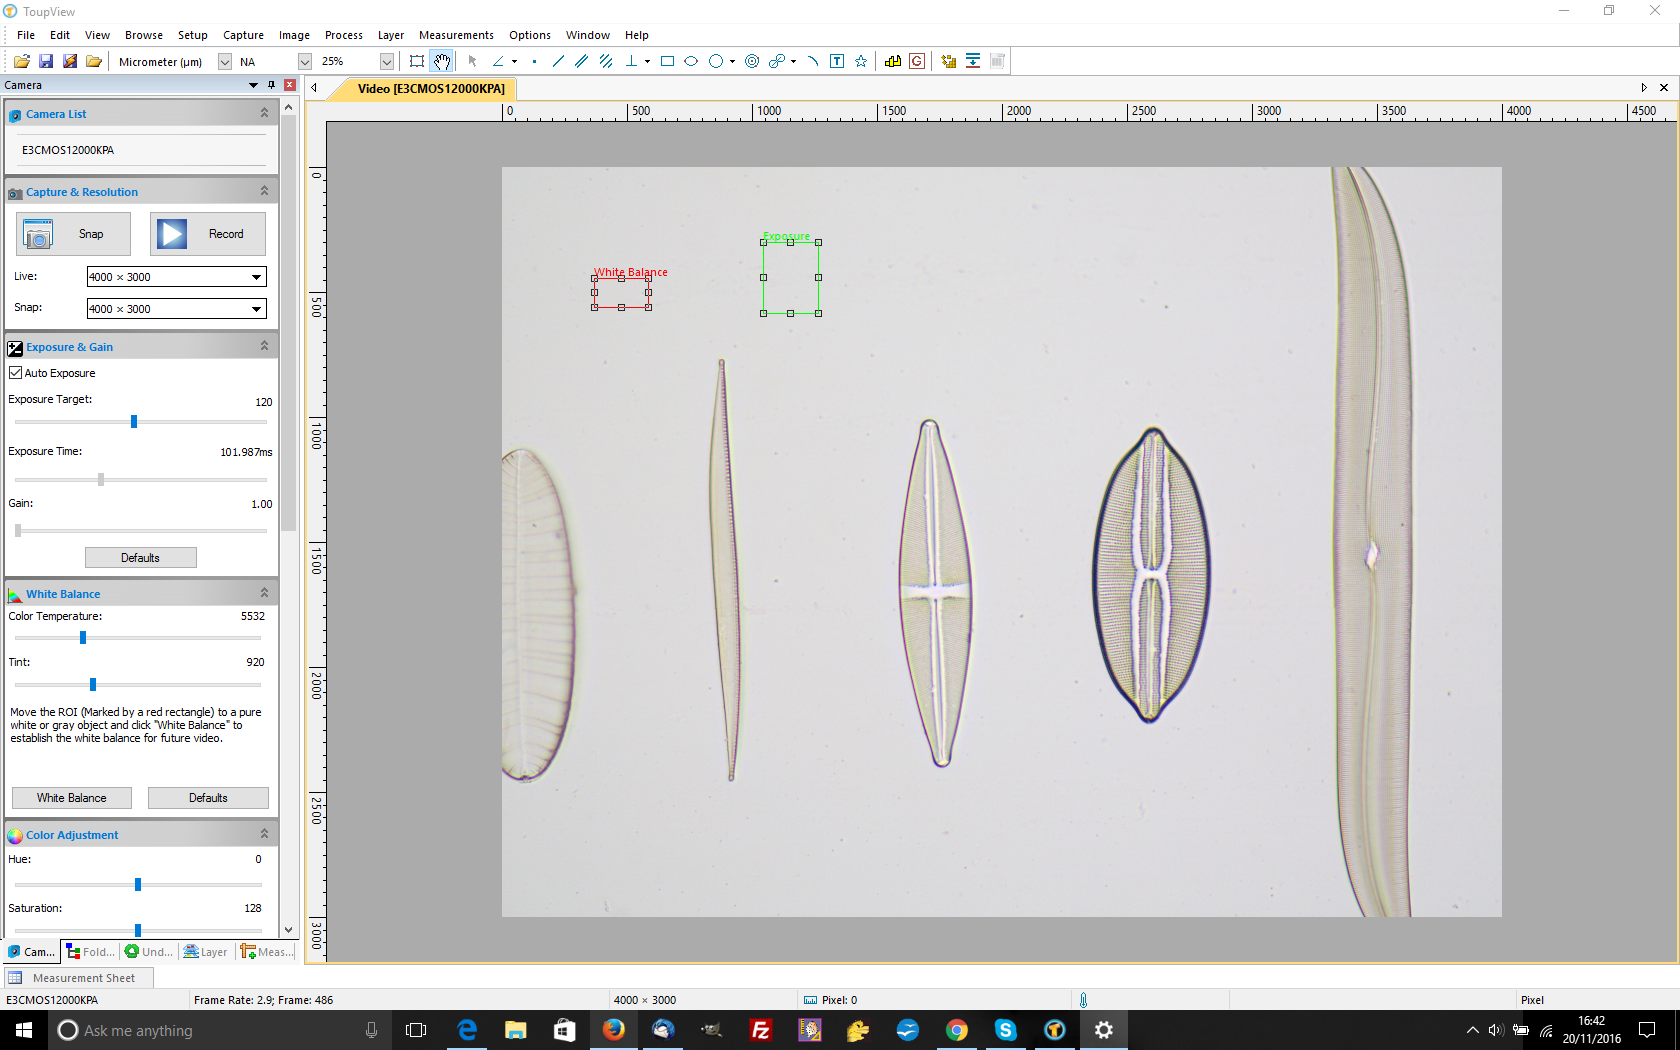Switch to the Layer sidebar tab
The image size is (1680, 1050).
coord(206,952)
